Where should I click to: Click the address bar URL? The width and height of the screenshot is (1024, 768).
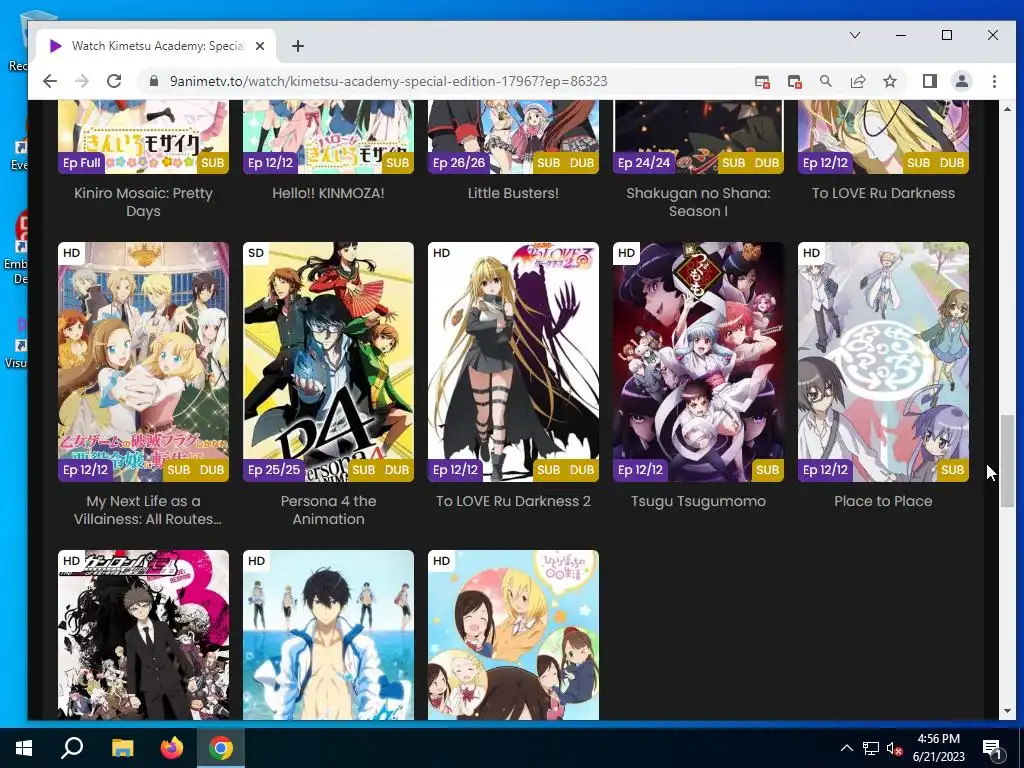pos(389,81)
